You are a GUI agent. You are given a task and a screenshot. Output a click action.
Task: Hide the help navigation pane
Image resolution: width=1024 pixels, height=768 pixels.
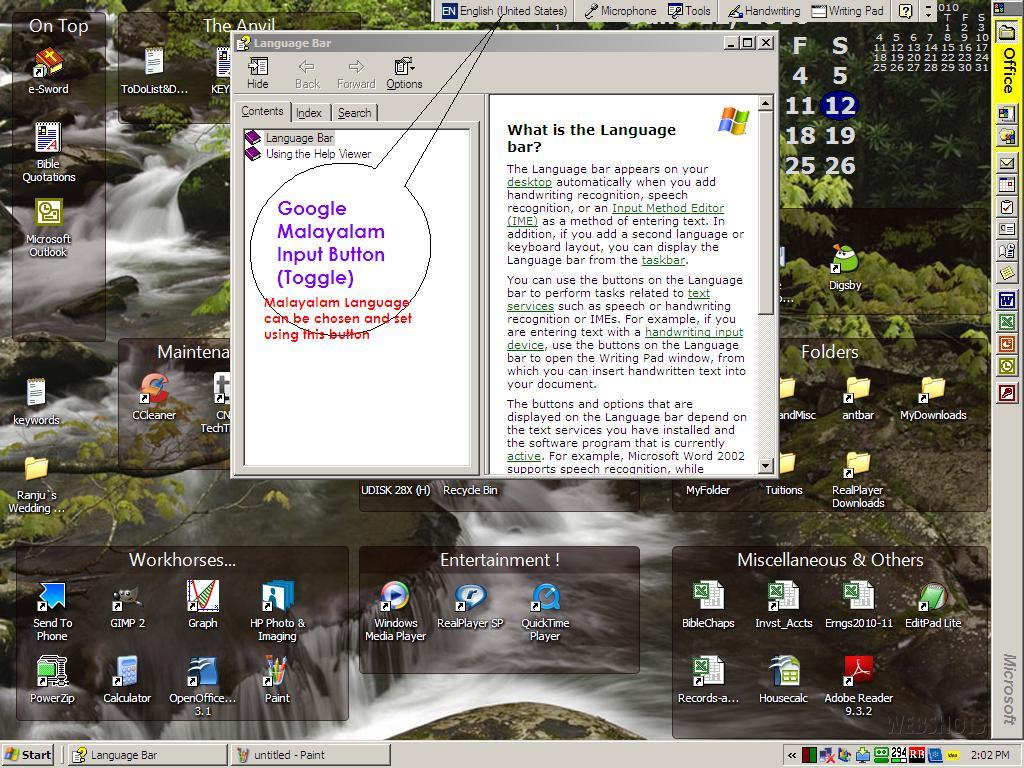click(257, 73)
